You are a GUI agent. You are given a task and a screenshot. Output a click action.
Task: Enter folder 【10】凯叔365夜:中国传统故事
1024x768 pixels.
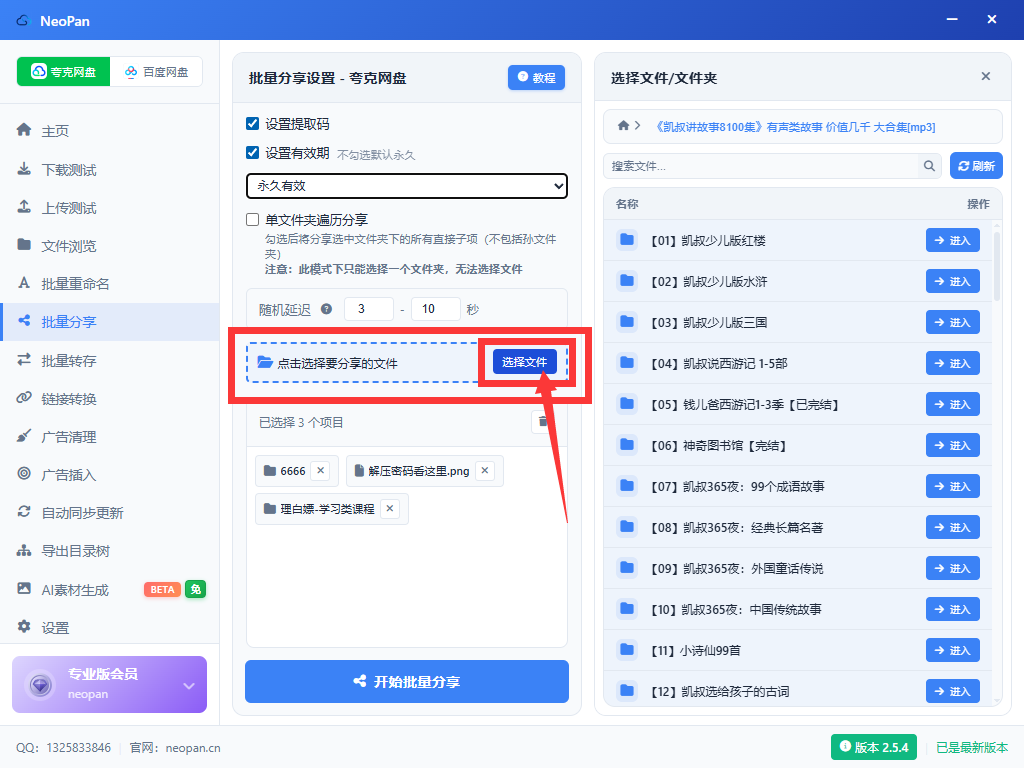(x=953, y=609)
